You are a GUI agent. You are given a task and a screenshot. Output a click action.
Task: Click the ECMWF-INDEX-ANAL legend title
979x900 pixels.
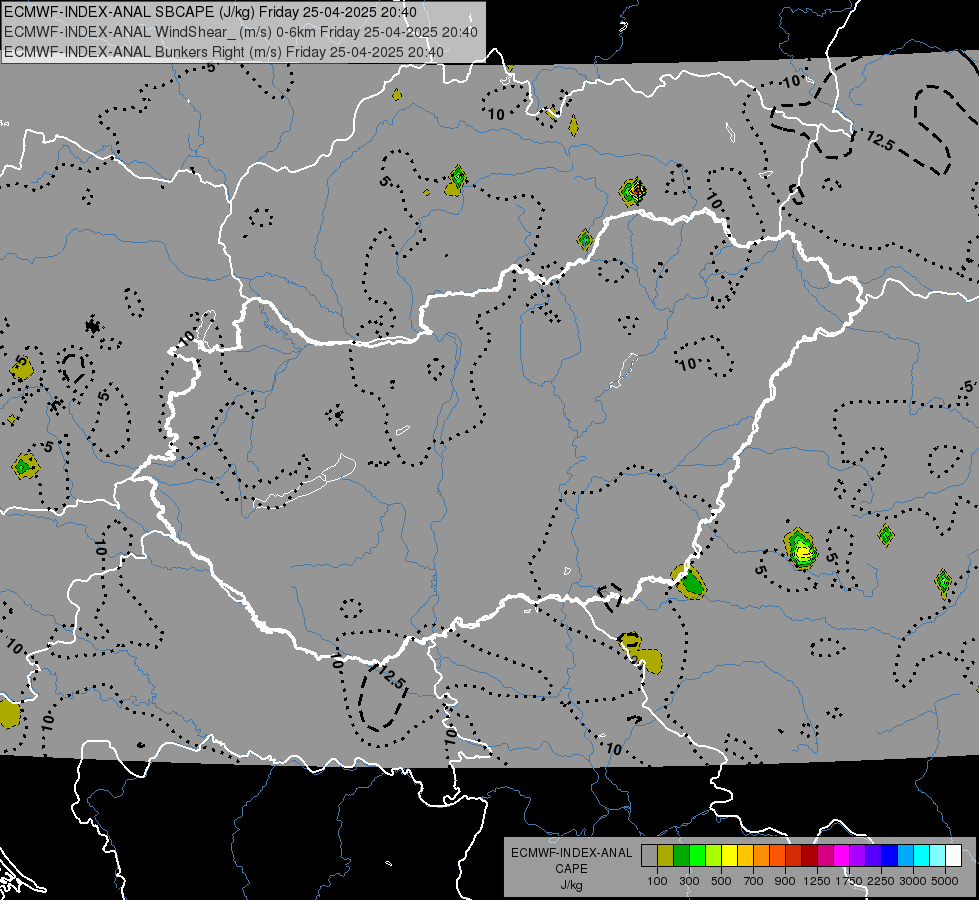coord(571,853)
